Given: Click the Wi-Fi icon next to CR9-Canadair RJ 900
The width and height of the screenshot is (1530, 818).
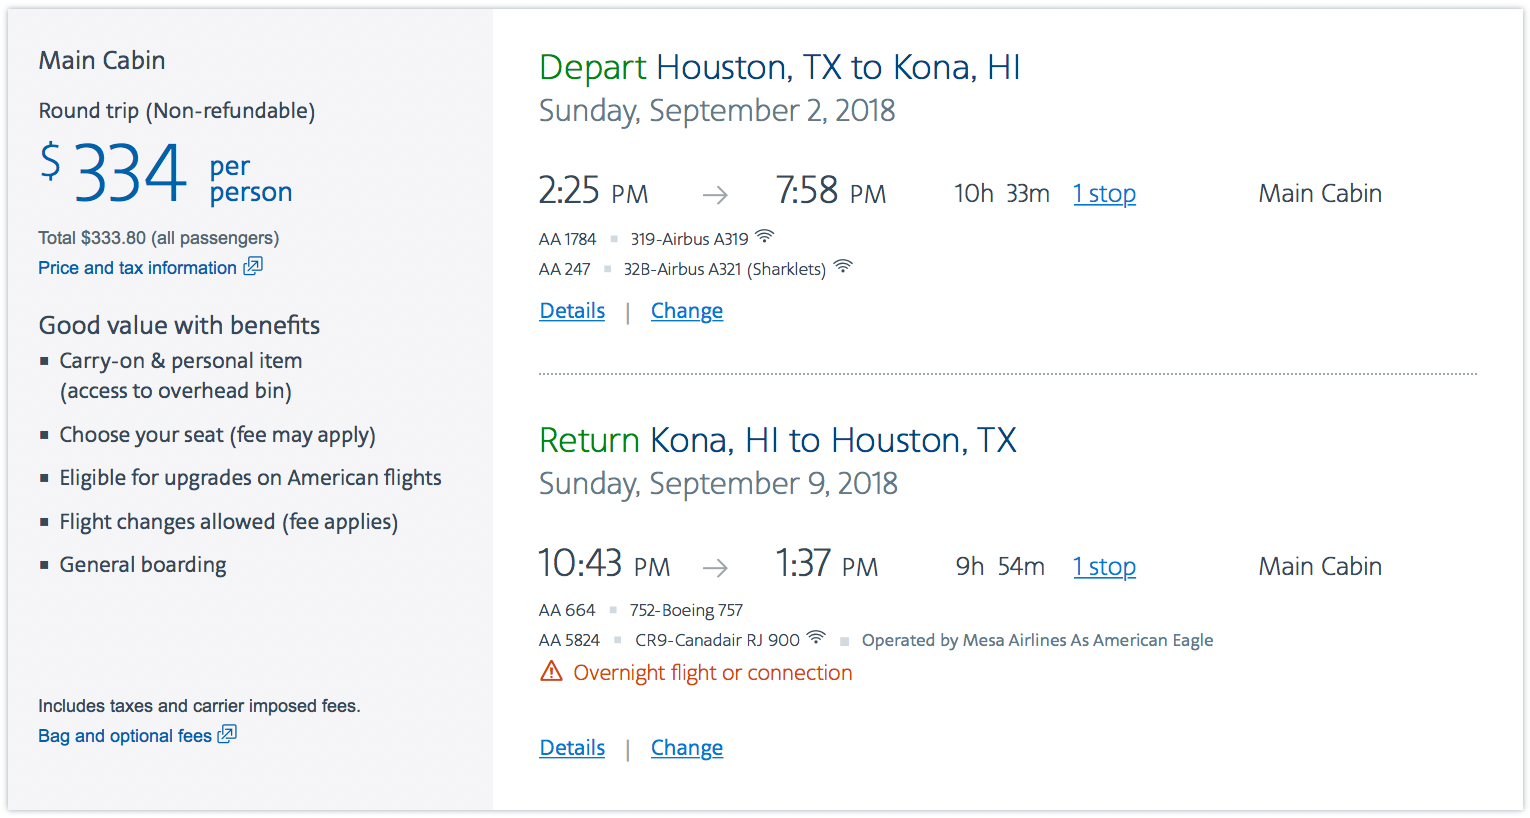Looking at the screenshot, I should [816, 637].
